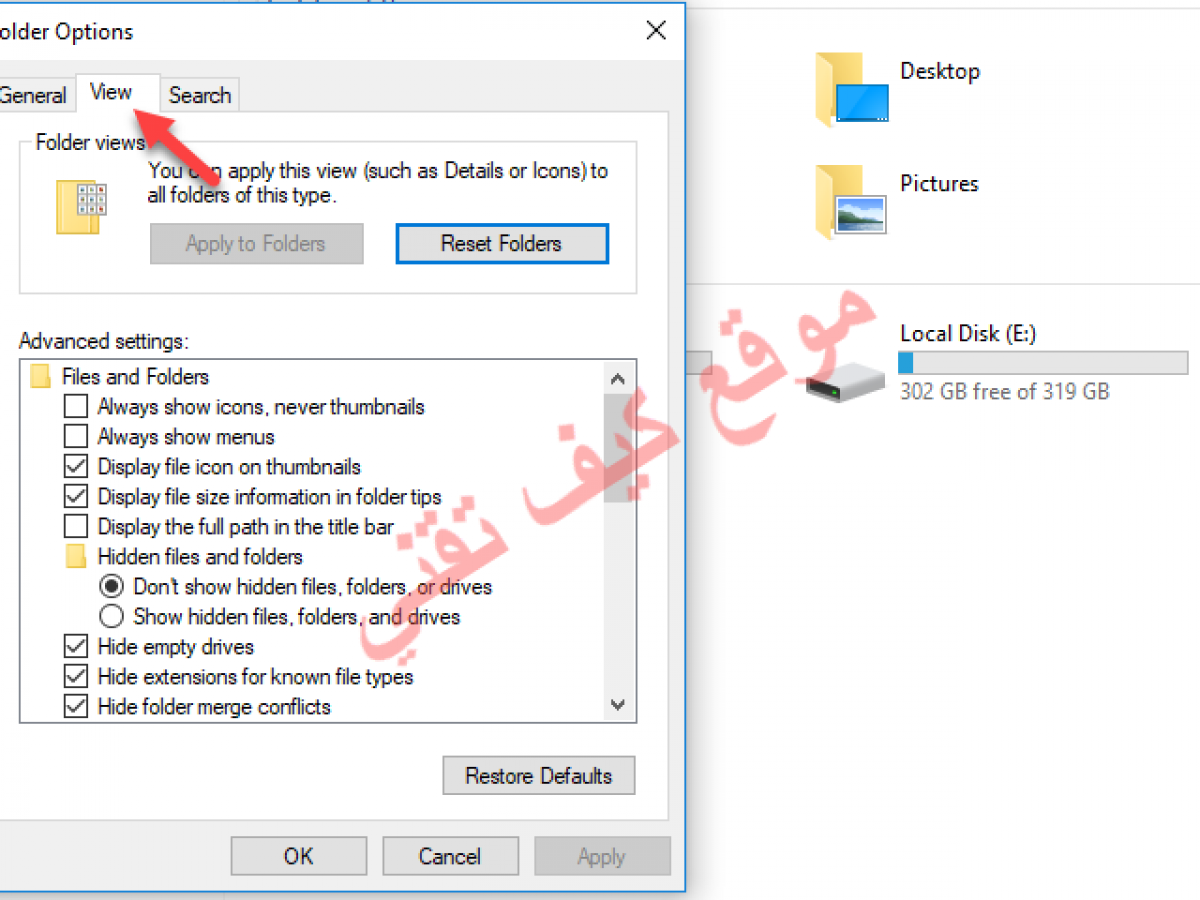Viewport: 1200px width, 900px height.
Task: Toggle Display the full path in title bar
Action: [x=76, y=527]
